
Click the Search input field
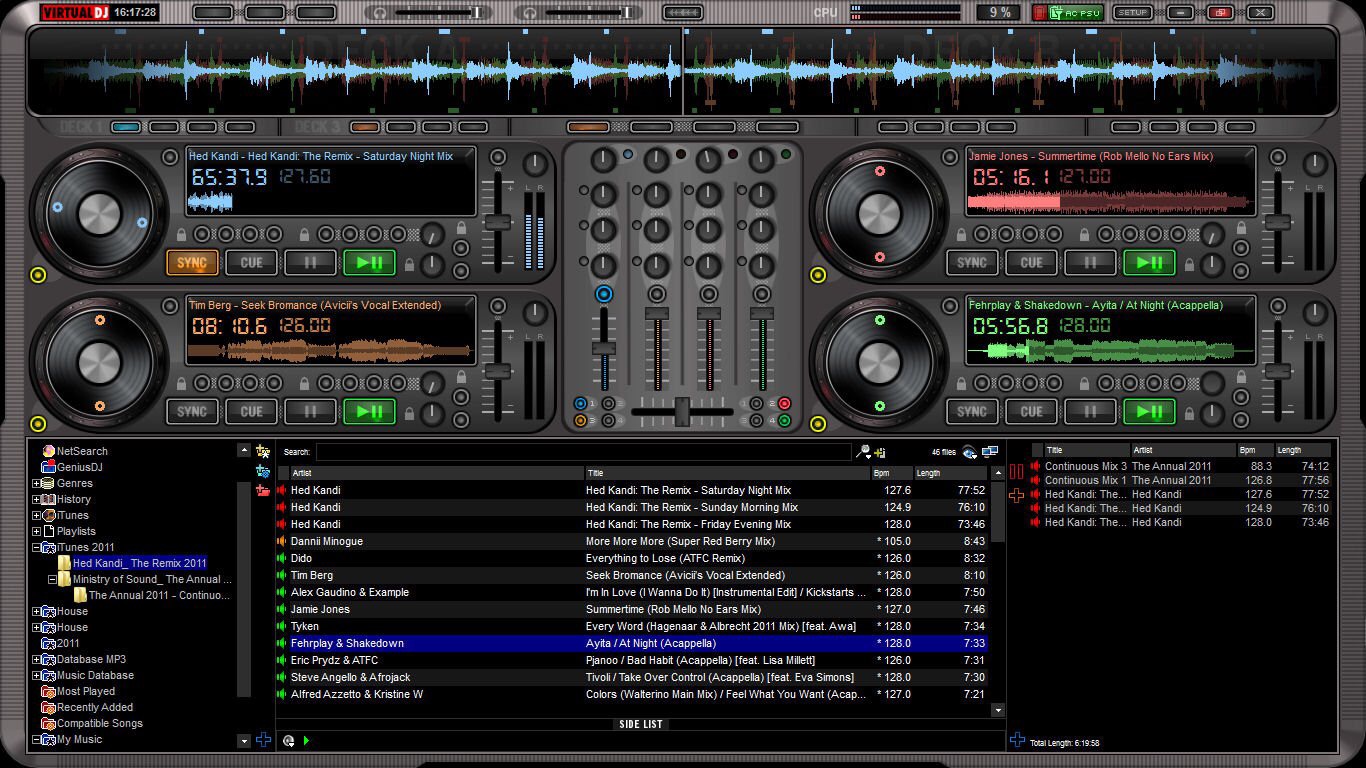[x=584, y=452]
